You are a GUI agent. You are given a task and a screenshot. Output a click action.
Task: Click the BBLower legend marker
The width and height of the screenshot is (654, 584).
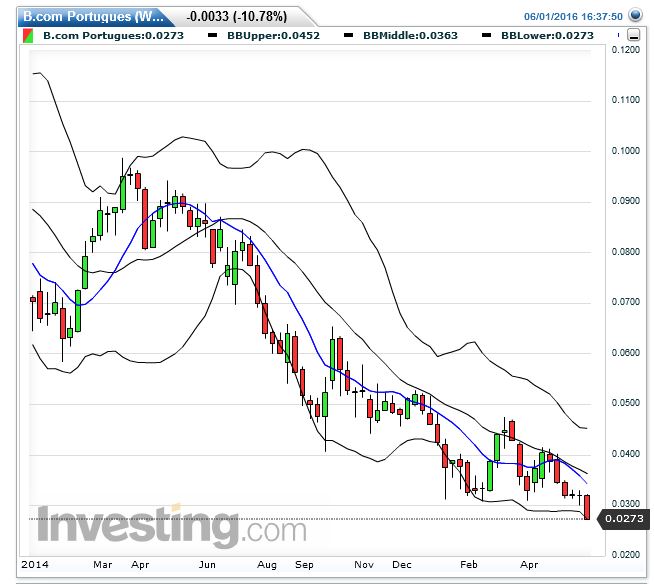click(486, 35)
